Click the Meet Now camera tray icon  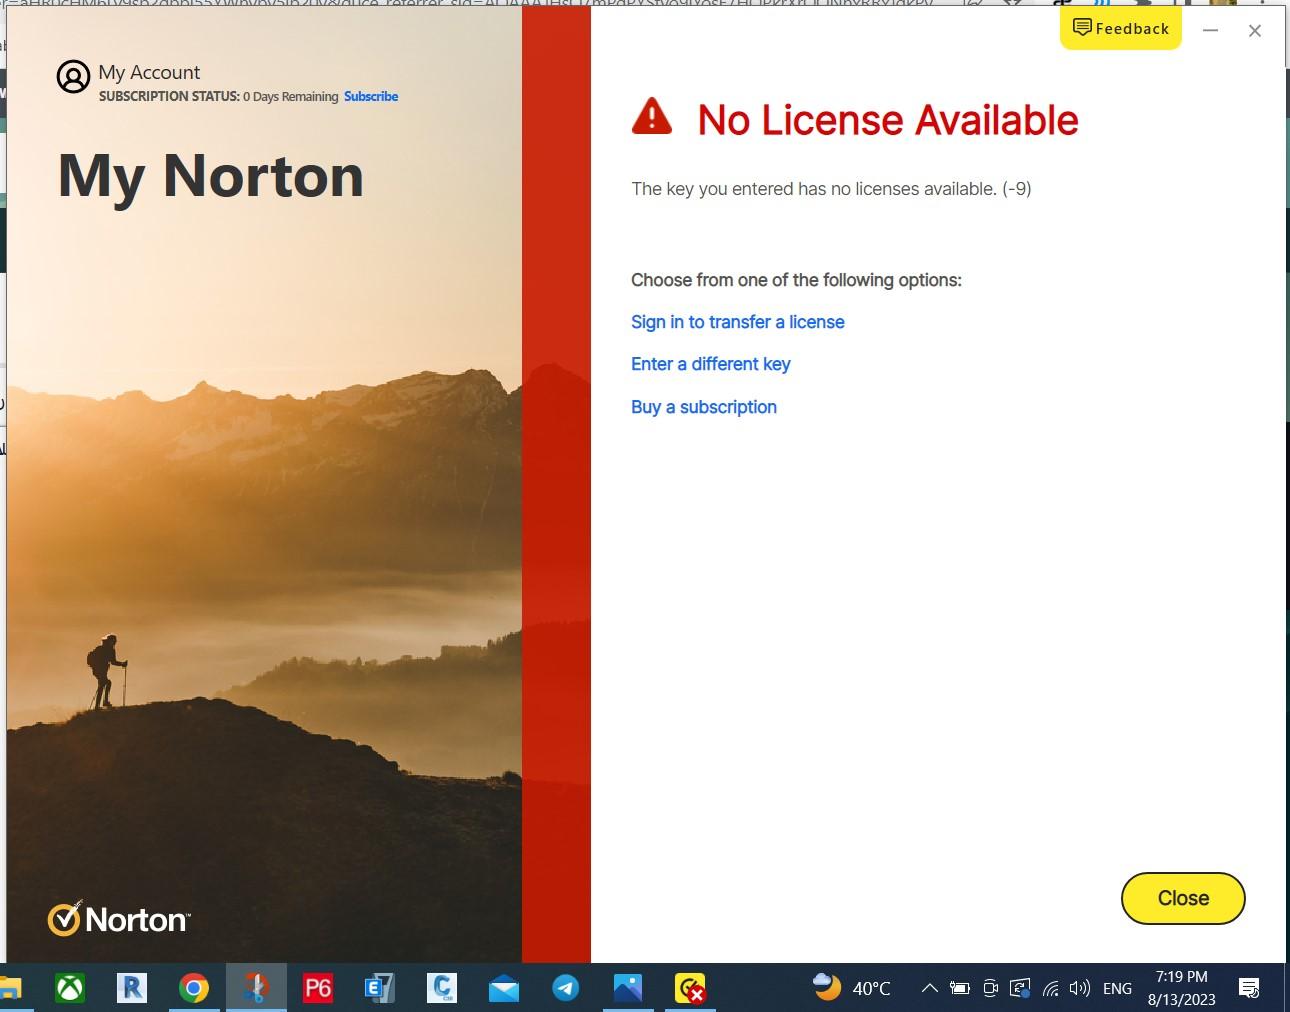tap(990, 988)
